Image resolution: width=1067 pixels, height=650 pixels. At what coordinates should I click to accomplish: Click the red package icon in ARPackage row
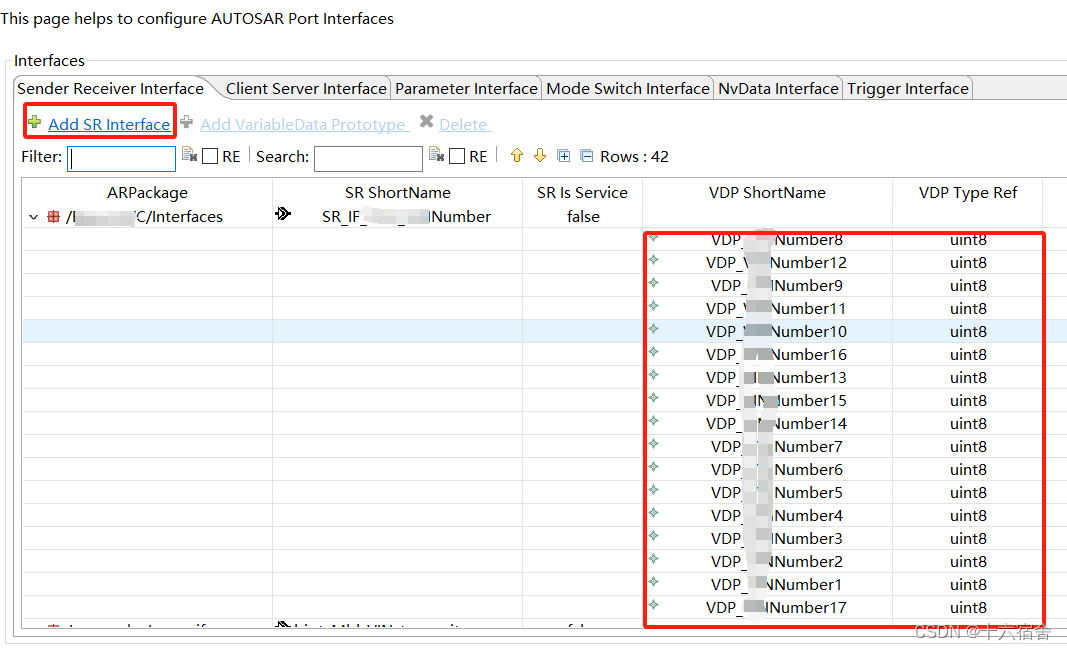(53, 216)
